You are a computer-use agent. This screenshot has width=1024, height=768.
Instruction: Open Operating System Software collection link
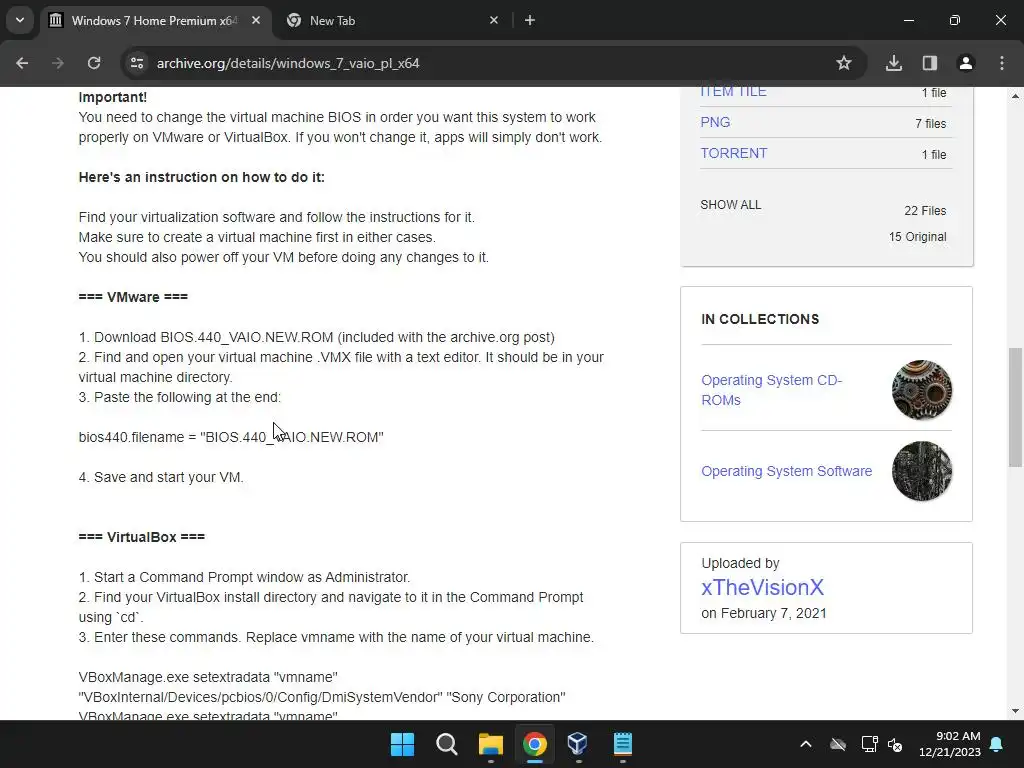point(786,471)
